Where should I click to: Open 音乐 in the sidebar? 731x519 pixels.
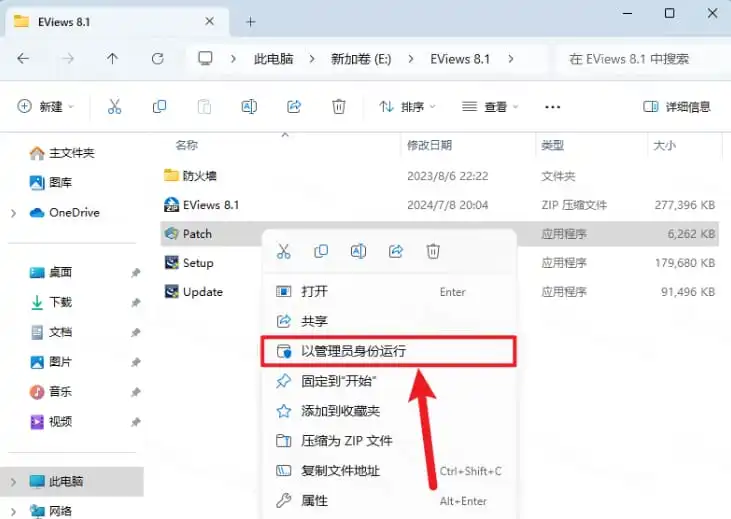pos(51,392)
